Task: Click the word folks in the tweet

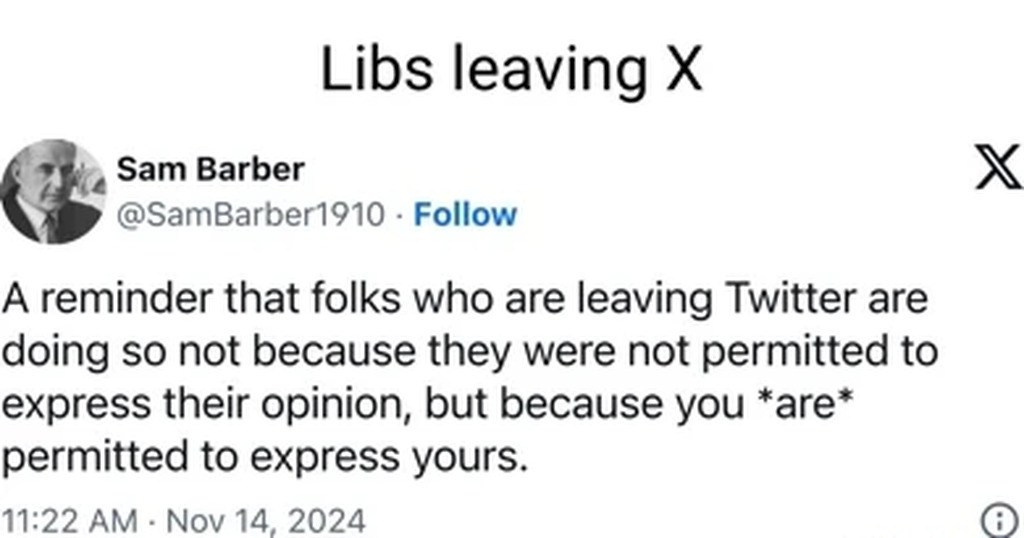Action: 355,299
